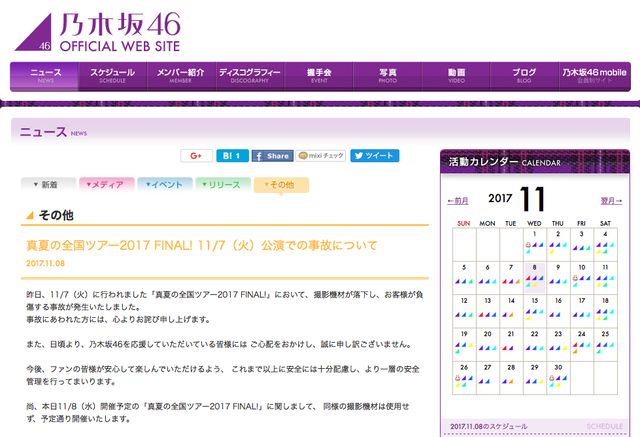Select the イベント category tab
This screenshot has width=640, height=437.
tap(165, 184)
